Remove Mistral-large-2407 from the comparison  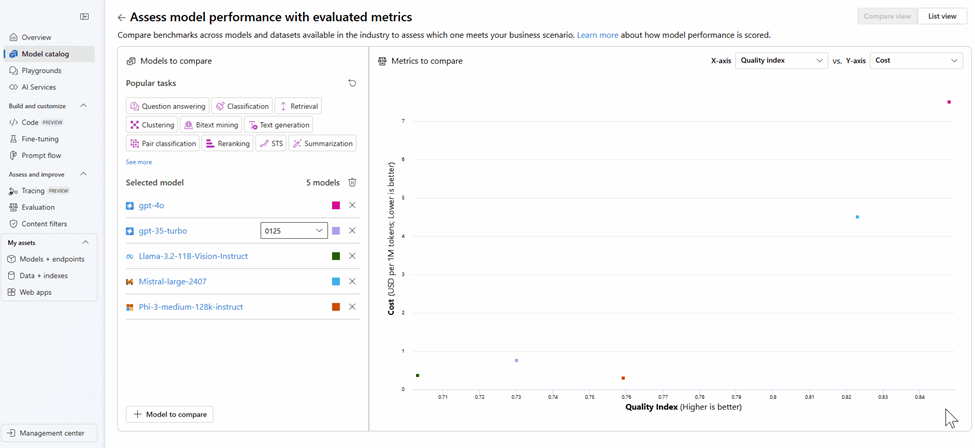pyautogui.click(x=352, y=281)
